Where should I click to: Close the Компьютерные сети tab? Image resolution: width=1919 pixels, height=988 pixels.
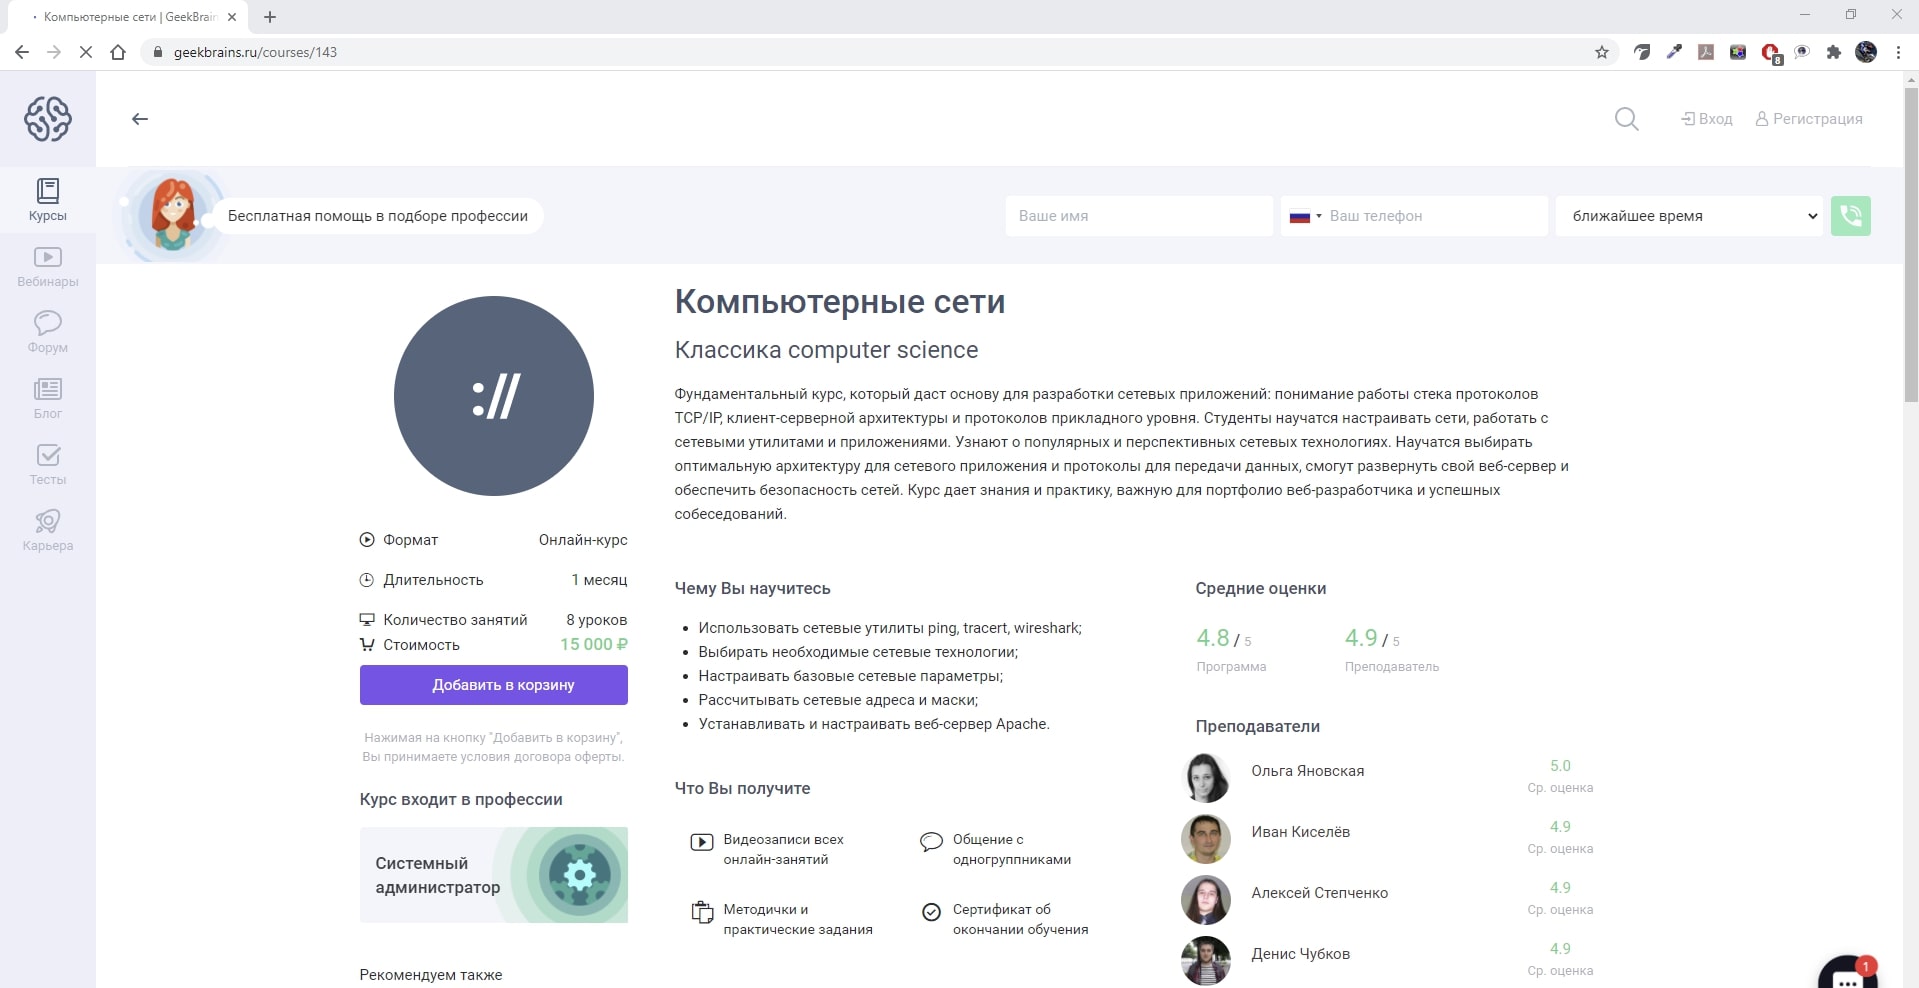(x=232, y=17)
